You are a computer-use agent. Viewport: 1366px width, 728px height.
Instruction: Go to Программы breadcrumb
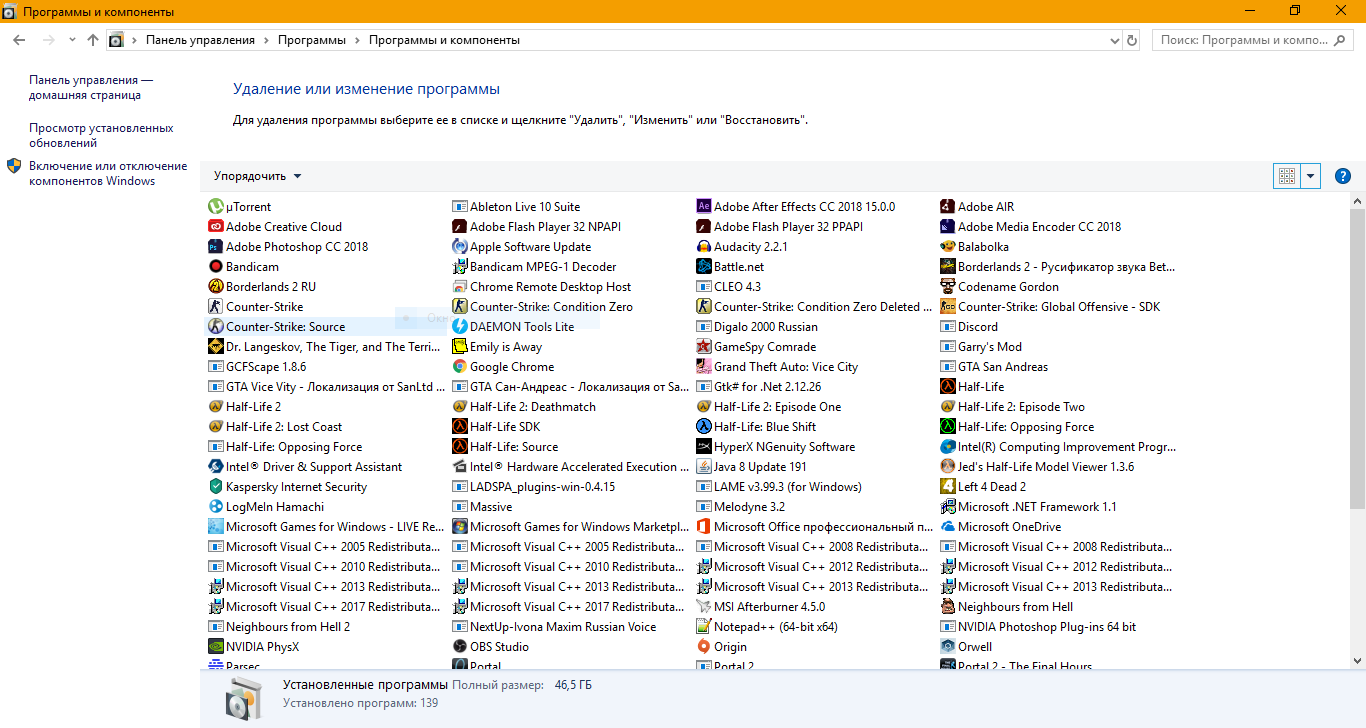[x=312, y=40]
